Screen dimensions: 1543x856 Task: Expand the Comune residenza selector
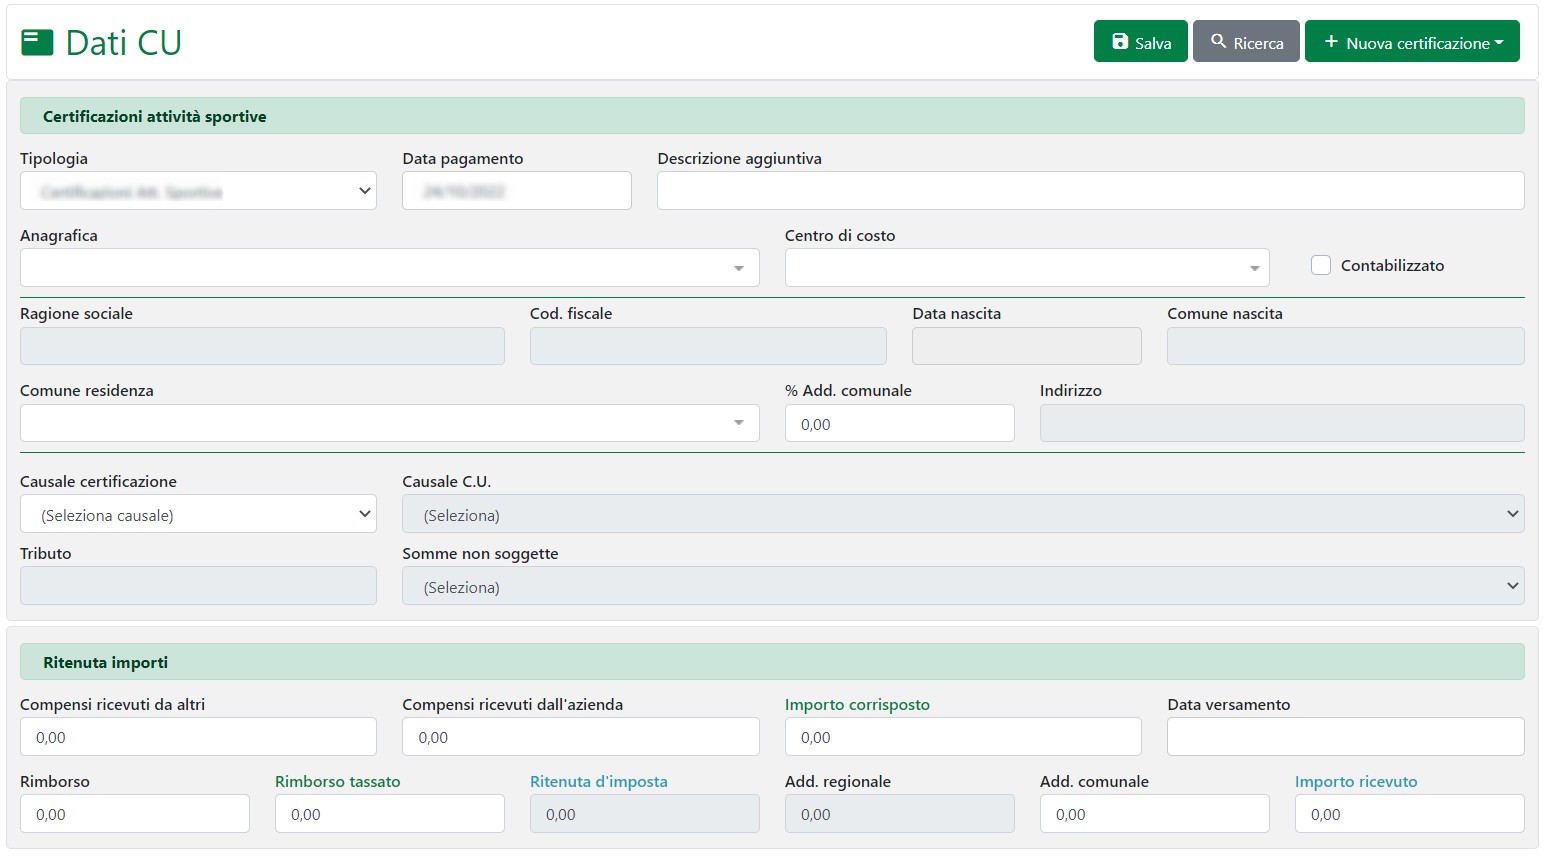[389, 423]
